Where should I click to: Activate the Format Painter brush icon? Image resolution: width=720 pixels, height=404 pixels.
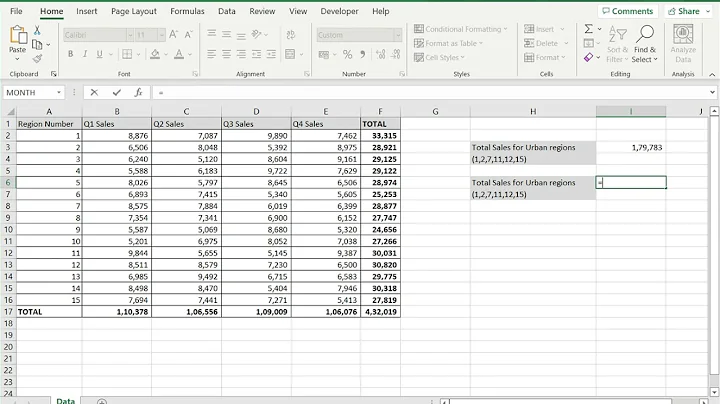coord(37,58)
